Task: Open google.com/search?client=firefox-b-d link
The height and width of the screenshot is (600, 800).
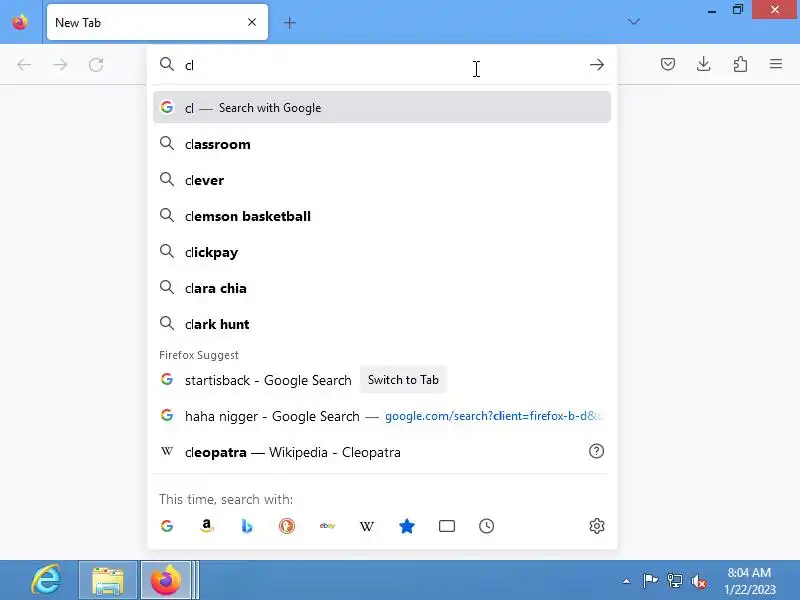Action: pos(493,416)
